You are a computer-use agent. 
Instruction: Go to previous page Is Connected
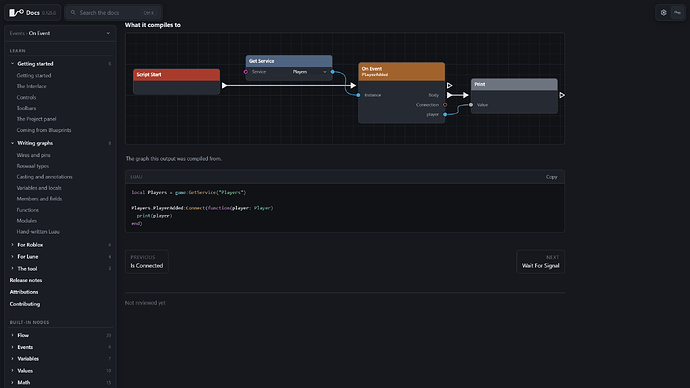click(x=147, y=262)
